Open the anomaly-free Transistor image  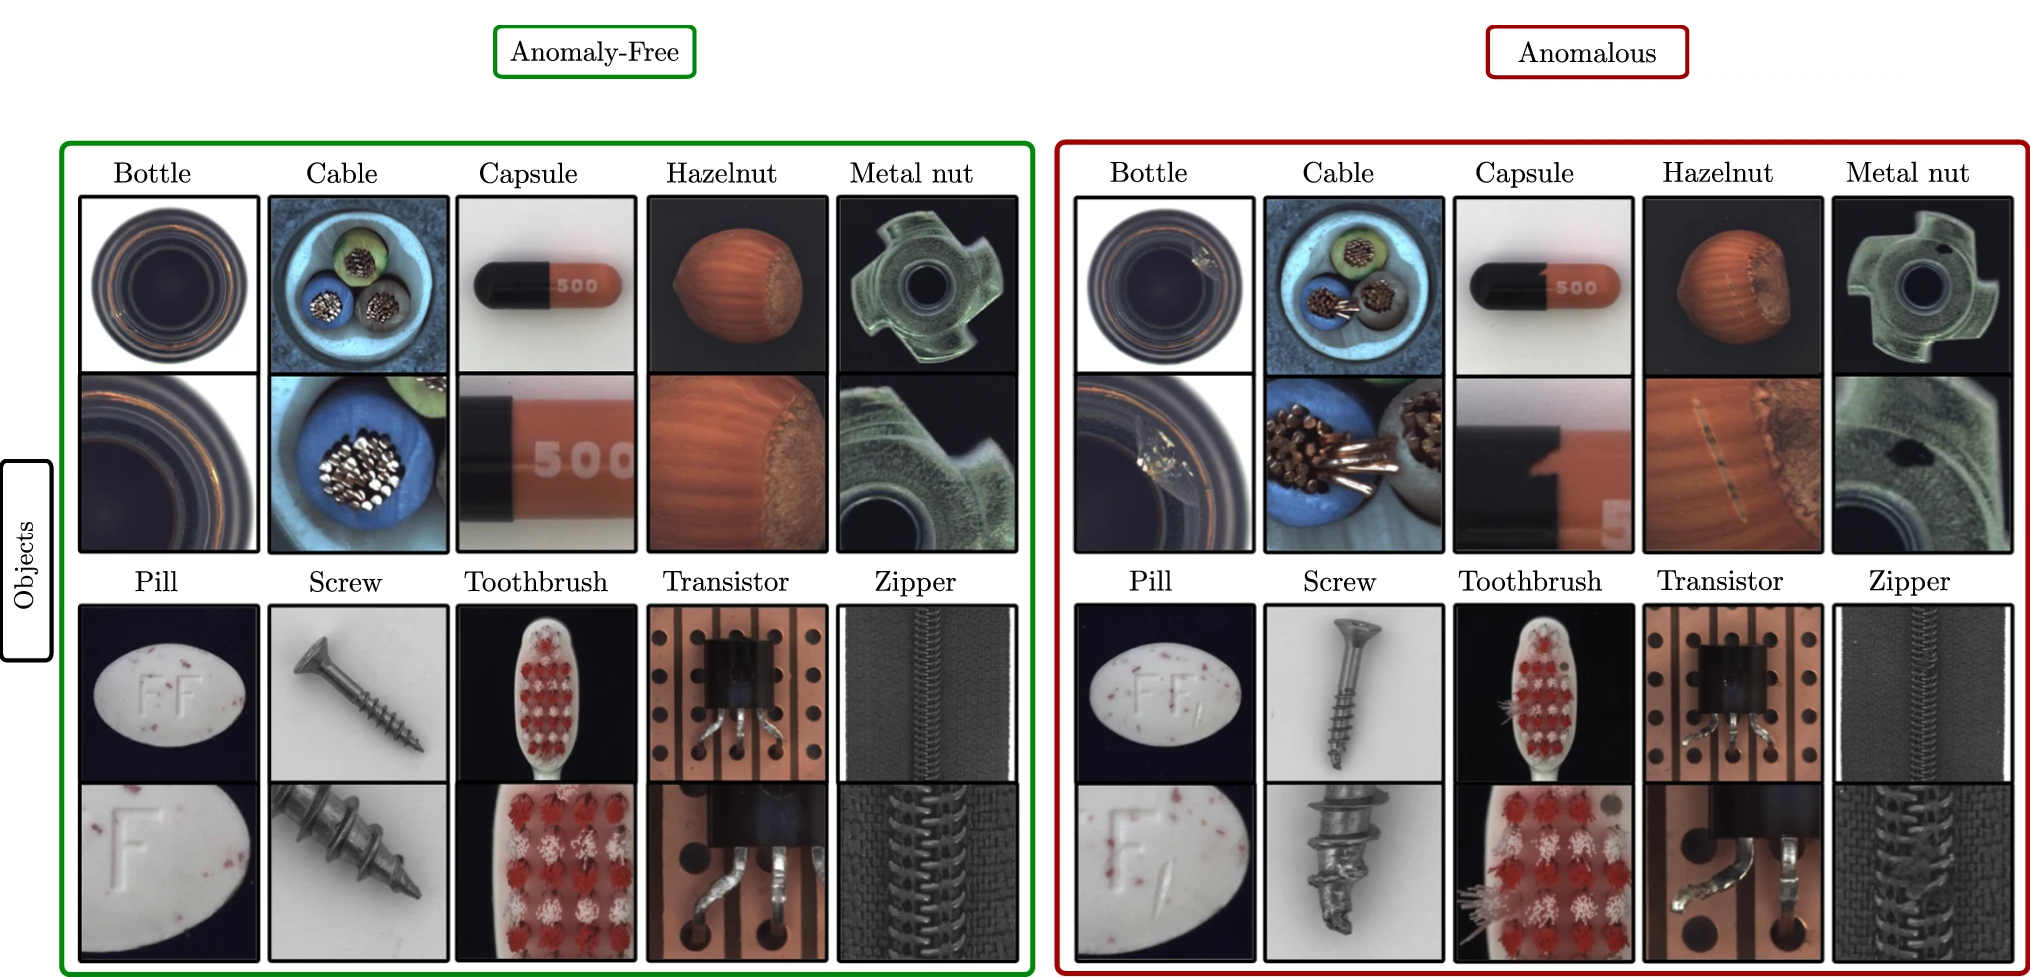pos(738,693)
